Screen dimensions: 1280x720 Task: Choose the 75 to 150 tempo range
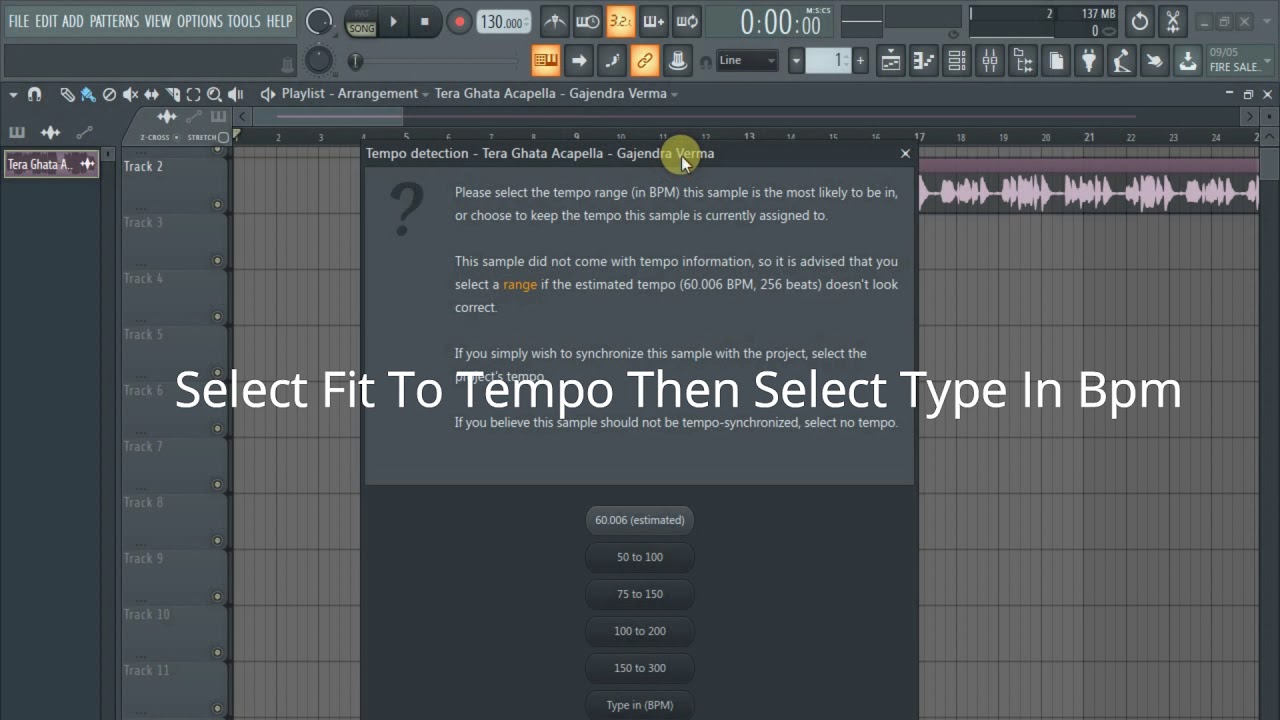pyautogui.click(x=640, y=594)
